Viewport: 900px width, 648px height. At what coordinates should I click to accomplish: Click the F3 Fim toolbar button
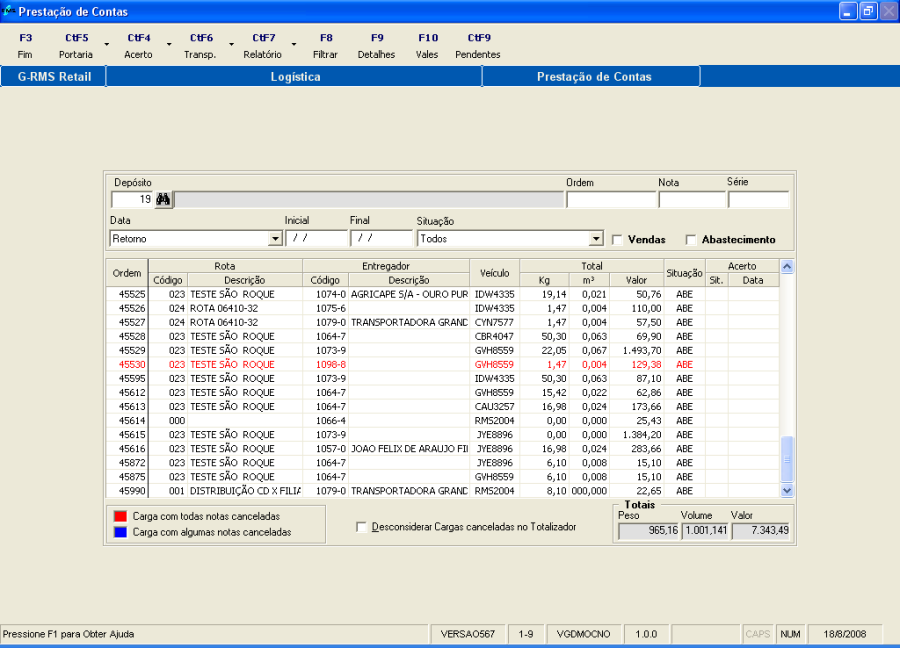point(26,46)
